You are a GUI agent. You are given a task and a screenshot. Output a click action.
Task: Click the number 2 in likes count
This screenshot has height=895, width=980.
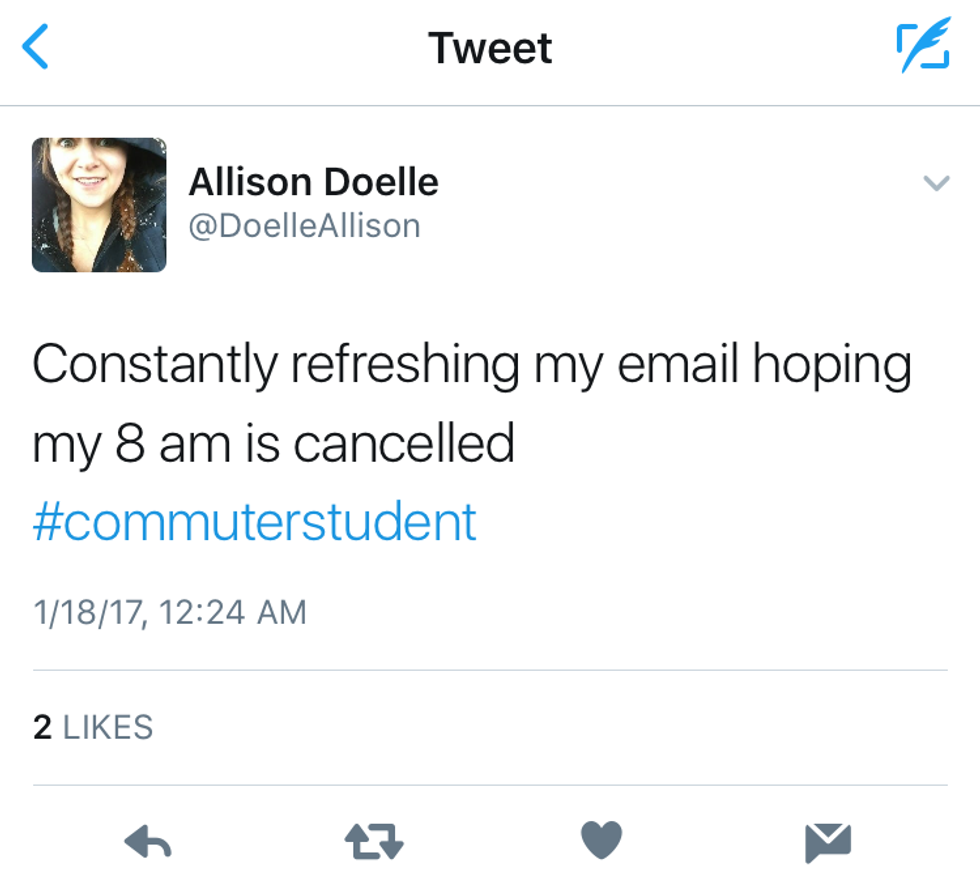click(x=42, y=727)
